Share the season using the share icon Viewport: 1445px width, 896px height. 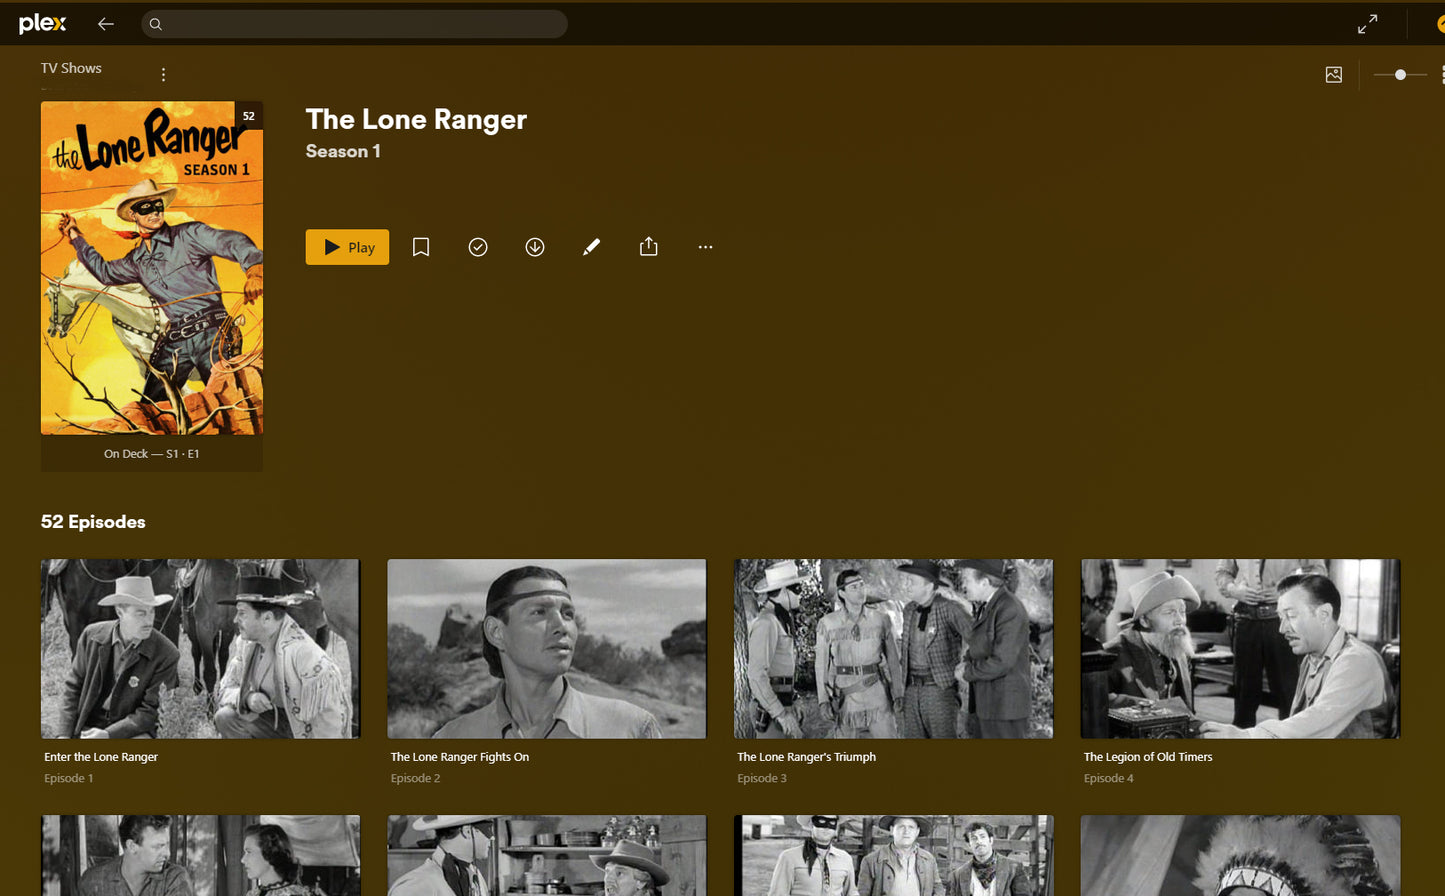click(648, 247)
